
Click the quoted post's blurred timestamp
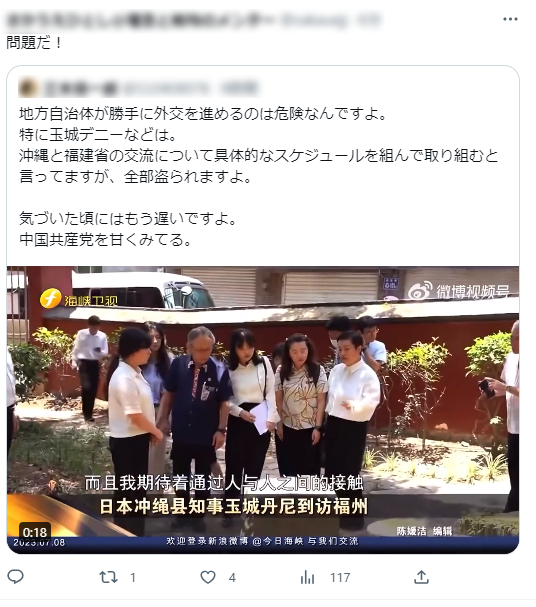coord(240,88)
